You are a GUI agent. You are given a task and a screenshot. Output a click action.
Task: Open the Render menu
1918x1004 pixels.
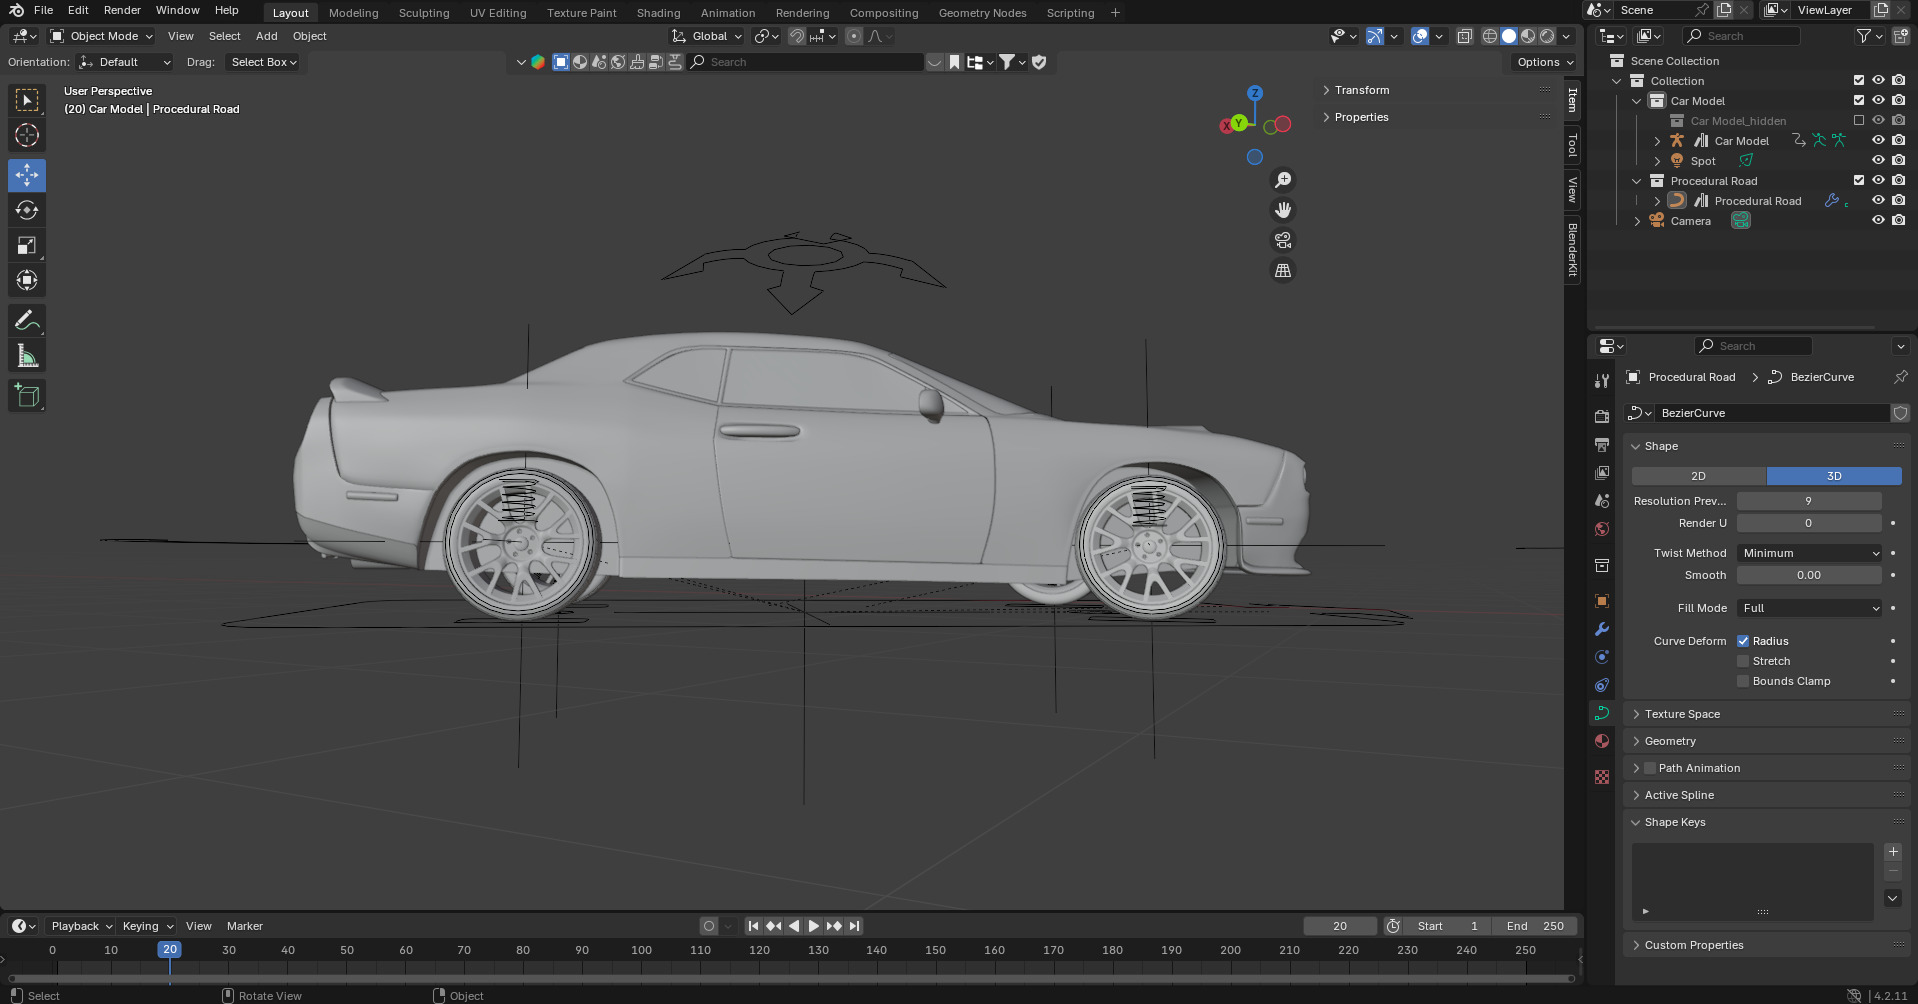point(122,10)
